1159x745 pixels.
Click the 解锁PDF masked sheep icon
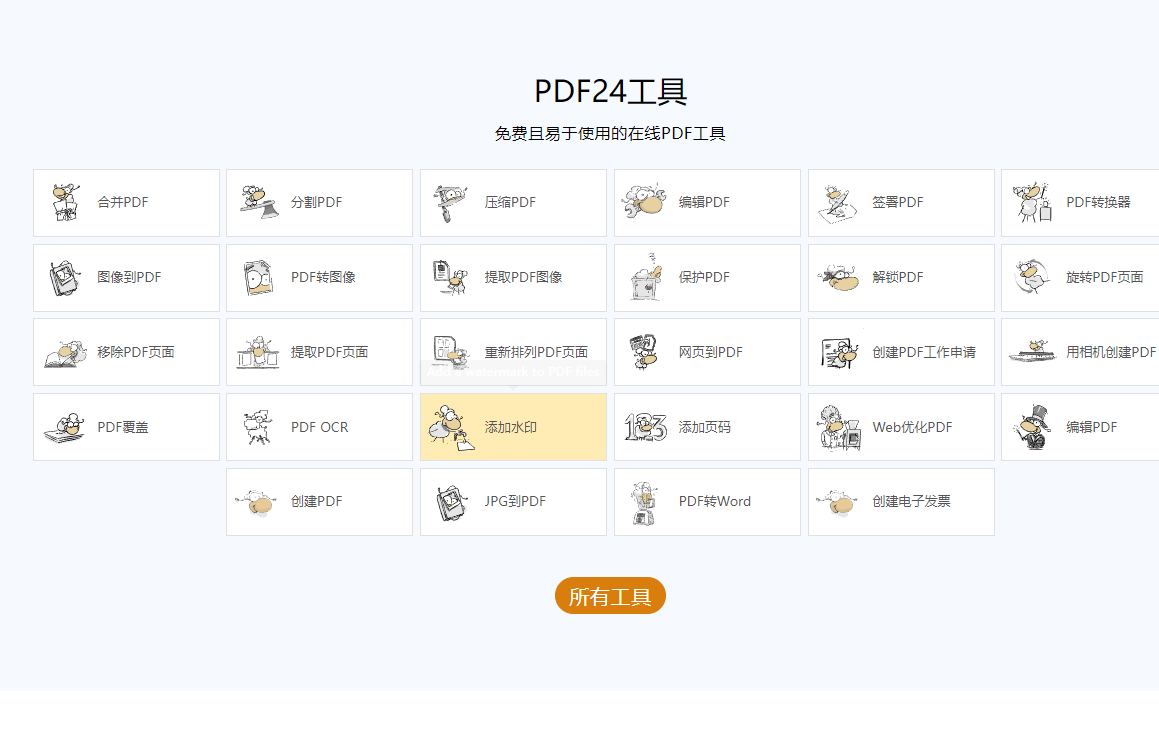click(838, 277)
